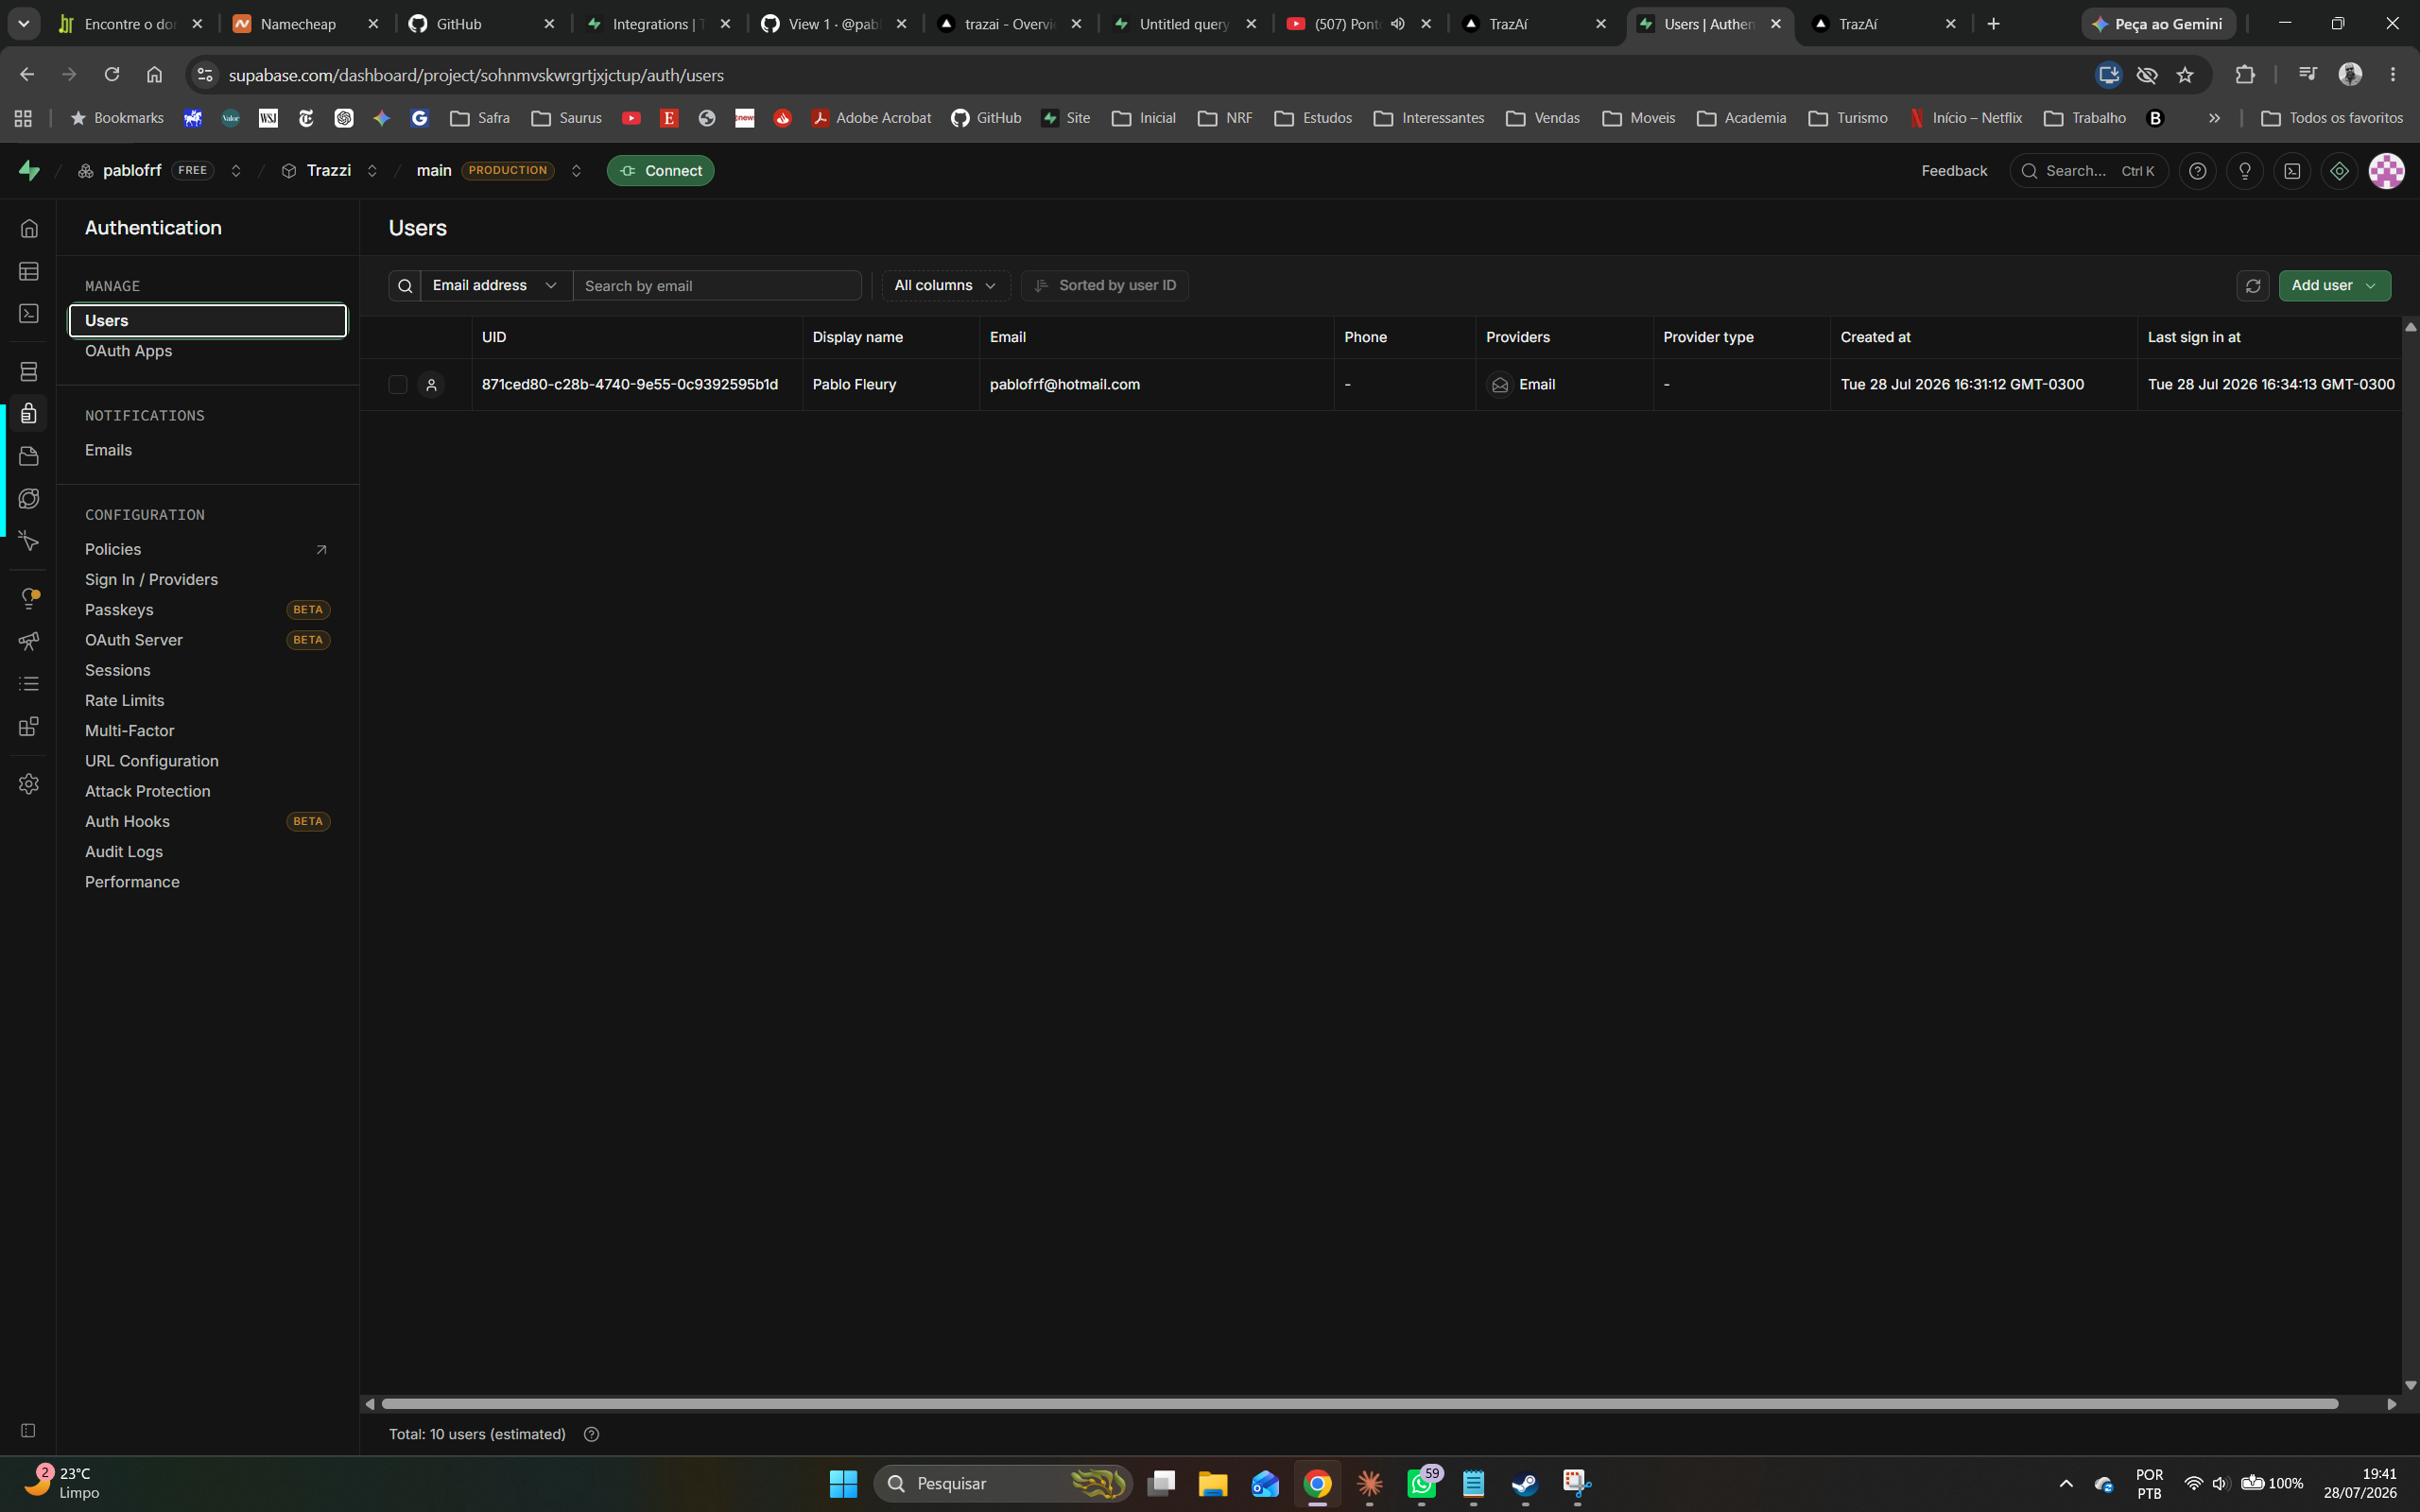Open Integrations icon in sidebar

29,726
